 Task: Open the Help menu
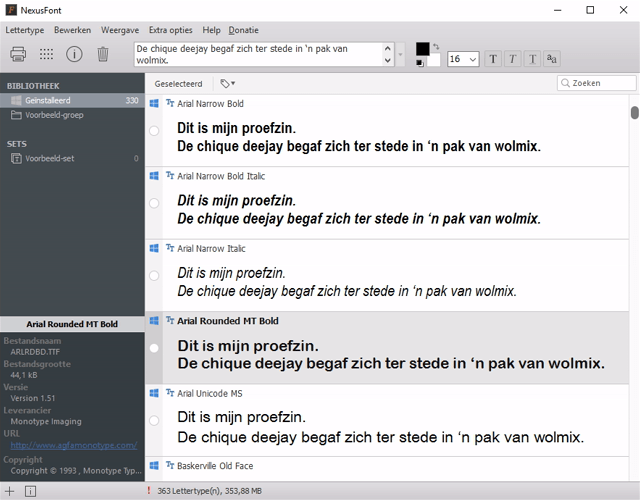(x=211, y=30)
